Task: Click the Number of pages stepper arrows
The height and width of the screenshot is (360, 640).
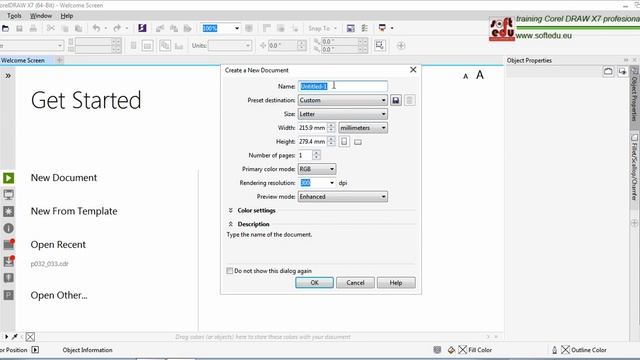Action: 316,155
